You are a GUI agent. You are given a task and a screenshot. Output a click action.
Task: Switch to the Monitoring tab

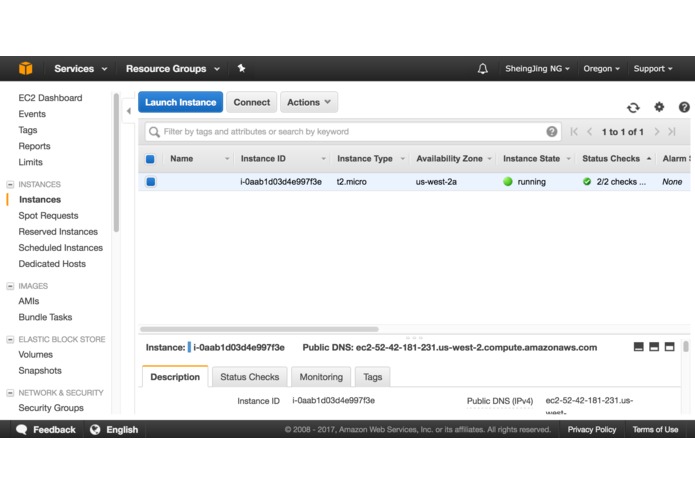pyautogui.click(x=321, y=377)
